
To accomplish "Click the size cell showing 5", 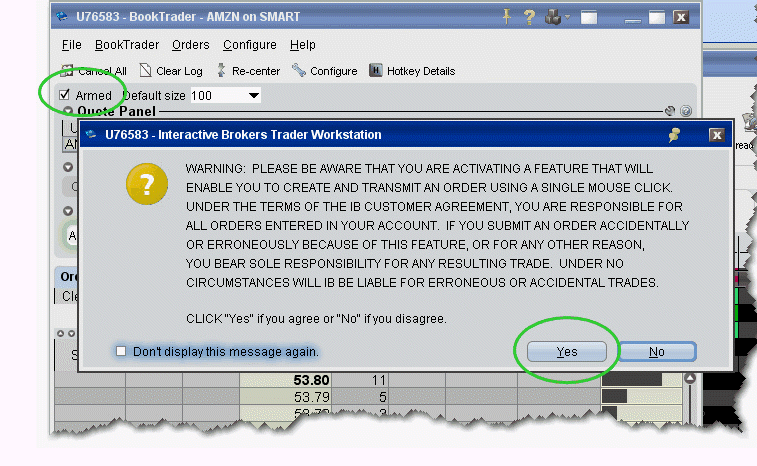I will [x=360, y=397].
